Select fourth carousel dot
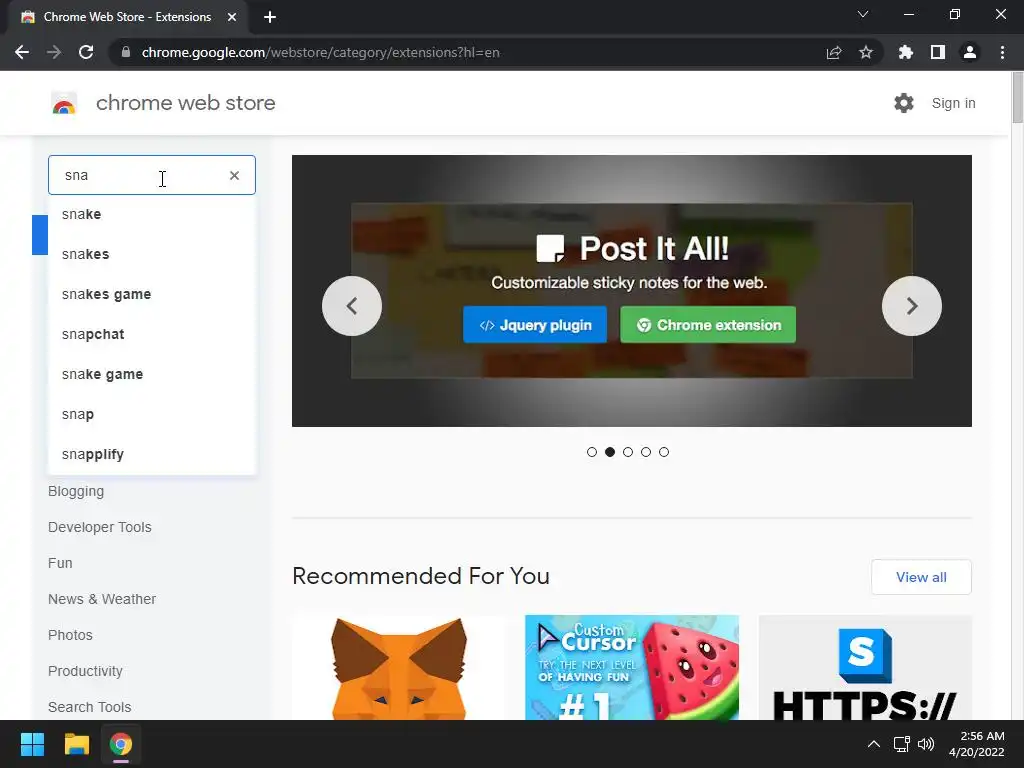1024x768 pixels. coord(646,452)
